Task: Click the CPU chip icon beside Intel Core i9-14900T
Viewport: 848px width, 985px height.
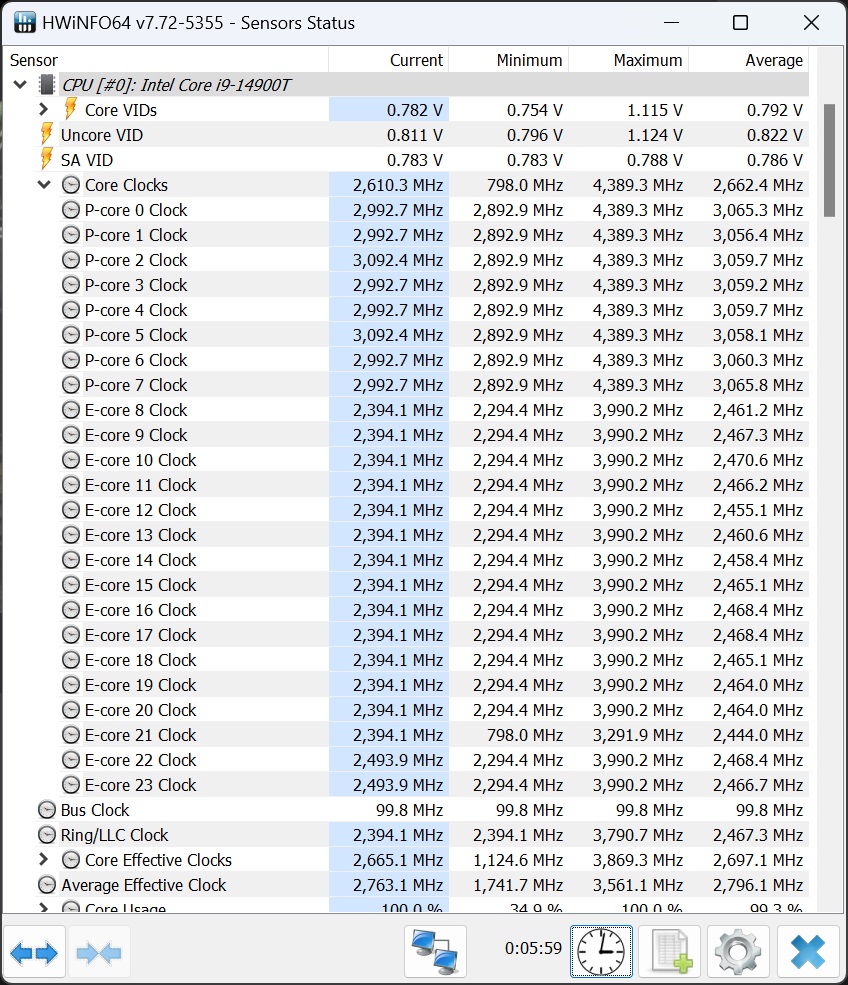Action: [x=46, y=85]
